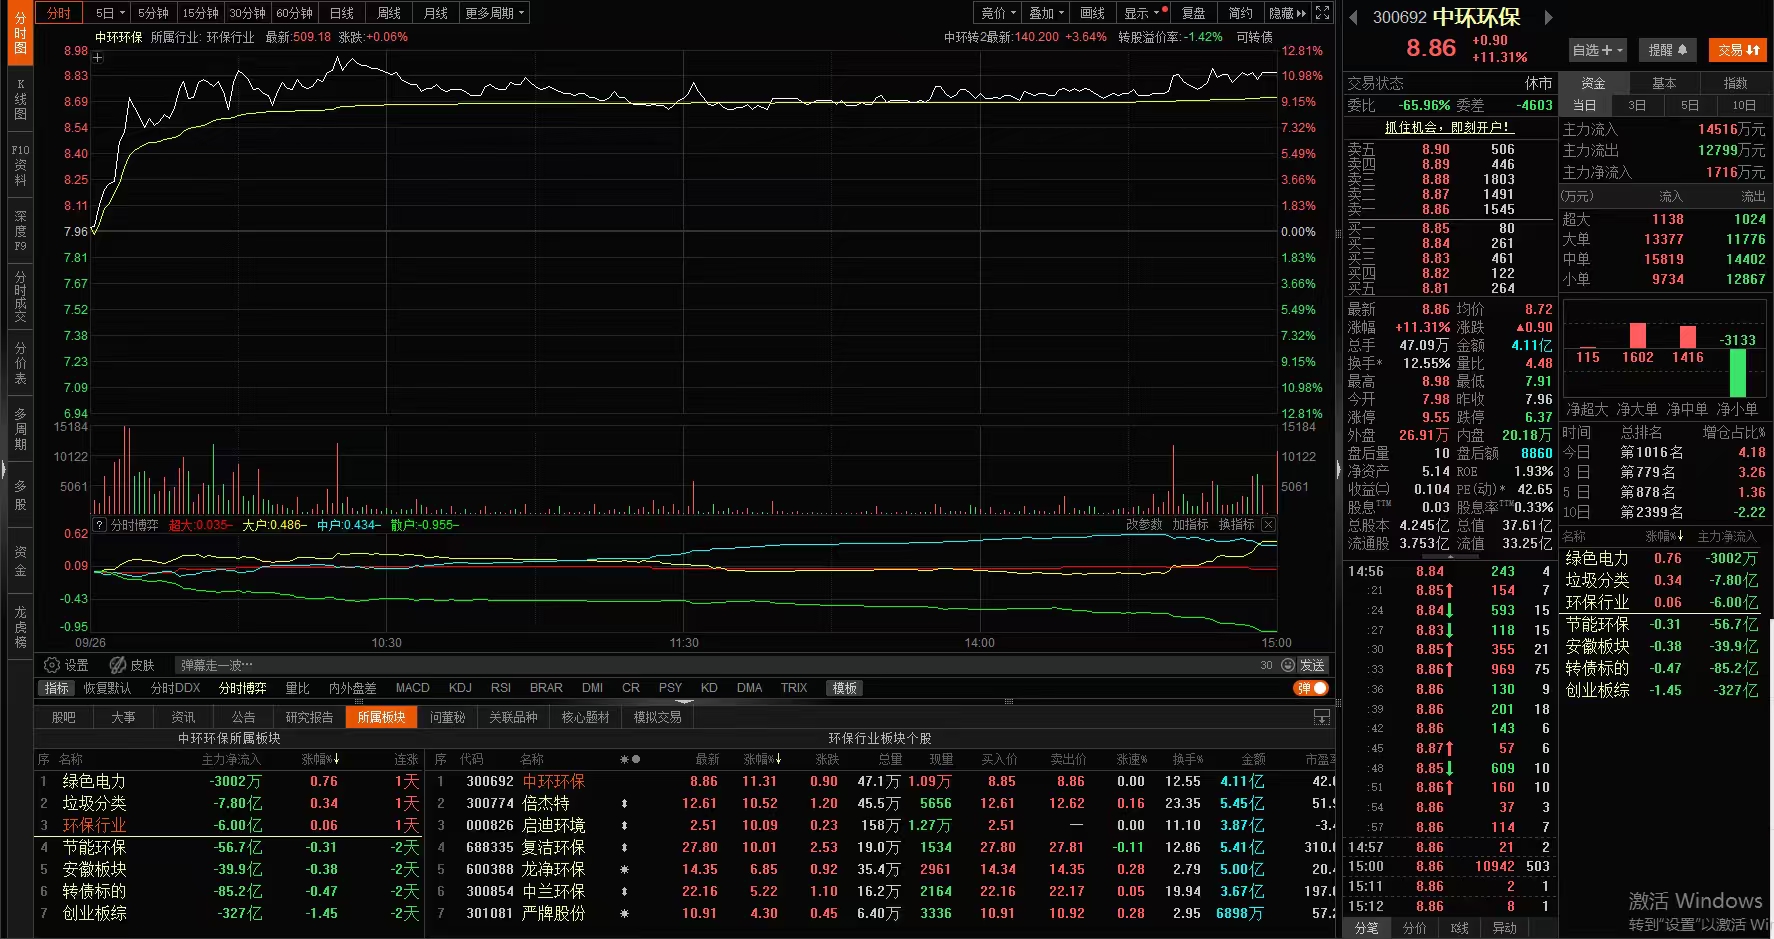Enable the MACD indicator

point(412,688)
